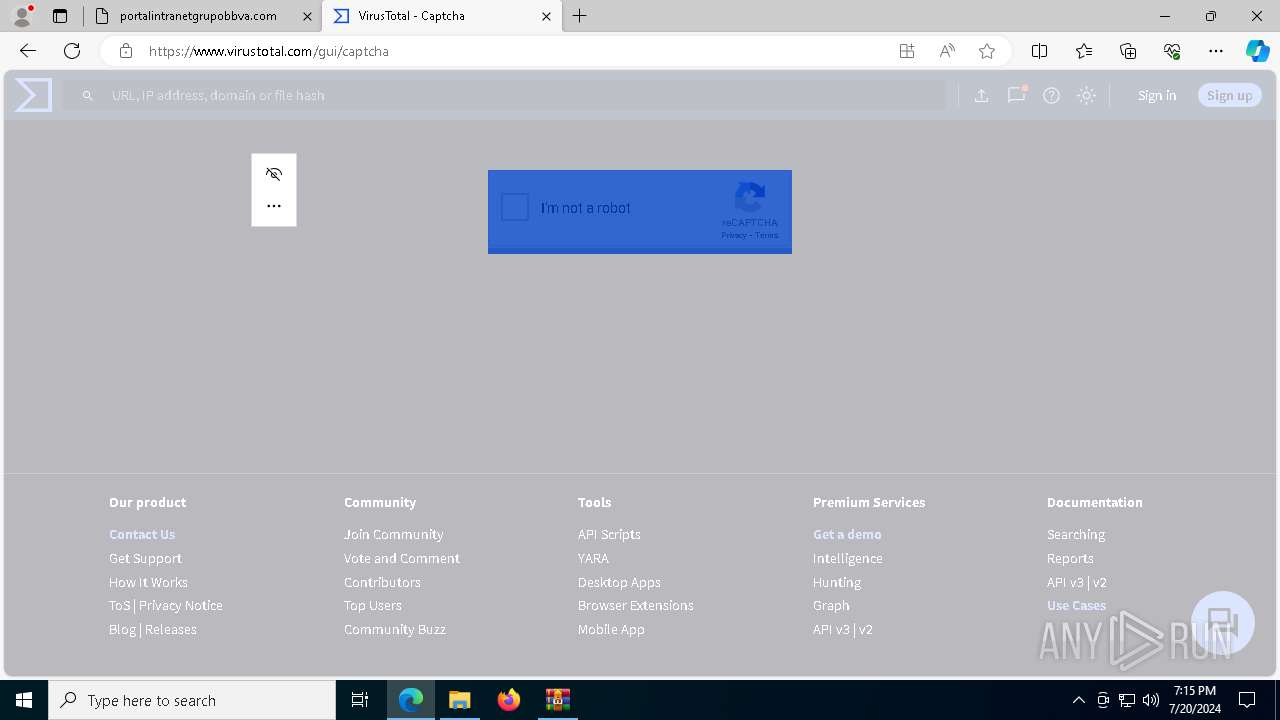Image resolution: width=1280 pixels, height=720 pixels.
Task: Open the Privacy Notice link
Action: coord(181,606)
